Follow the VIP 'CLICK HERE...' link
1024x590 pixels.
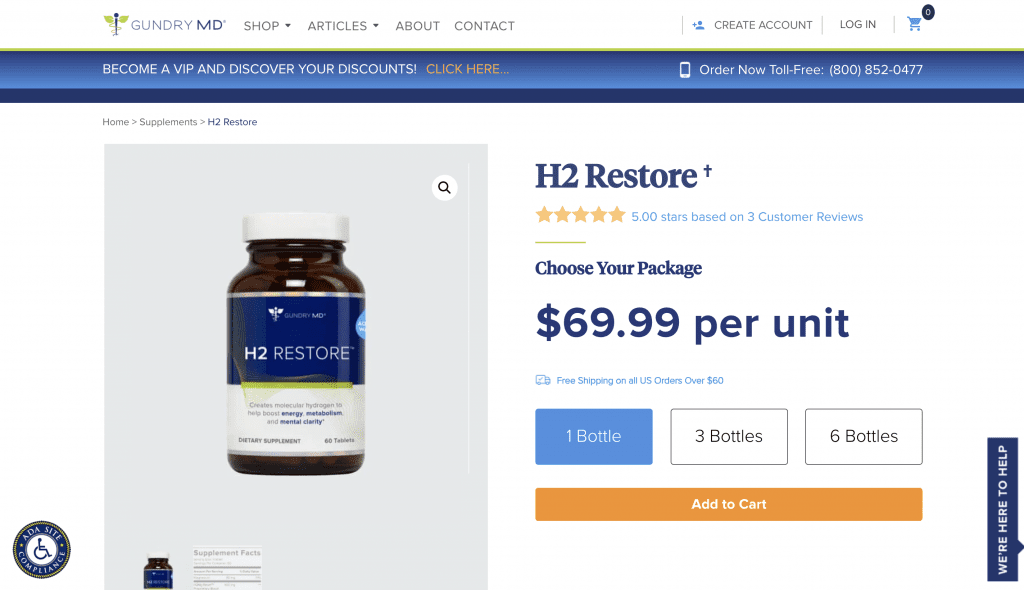tap(468, 69)
